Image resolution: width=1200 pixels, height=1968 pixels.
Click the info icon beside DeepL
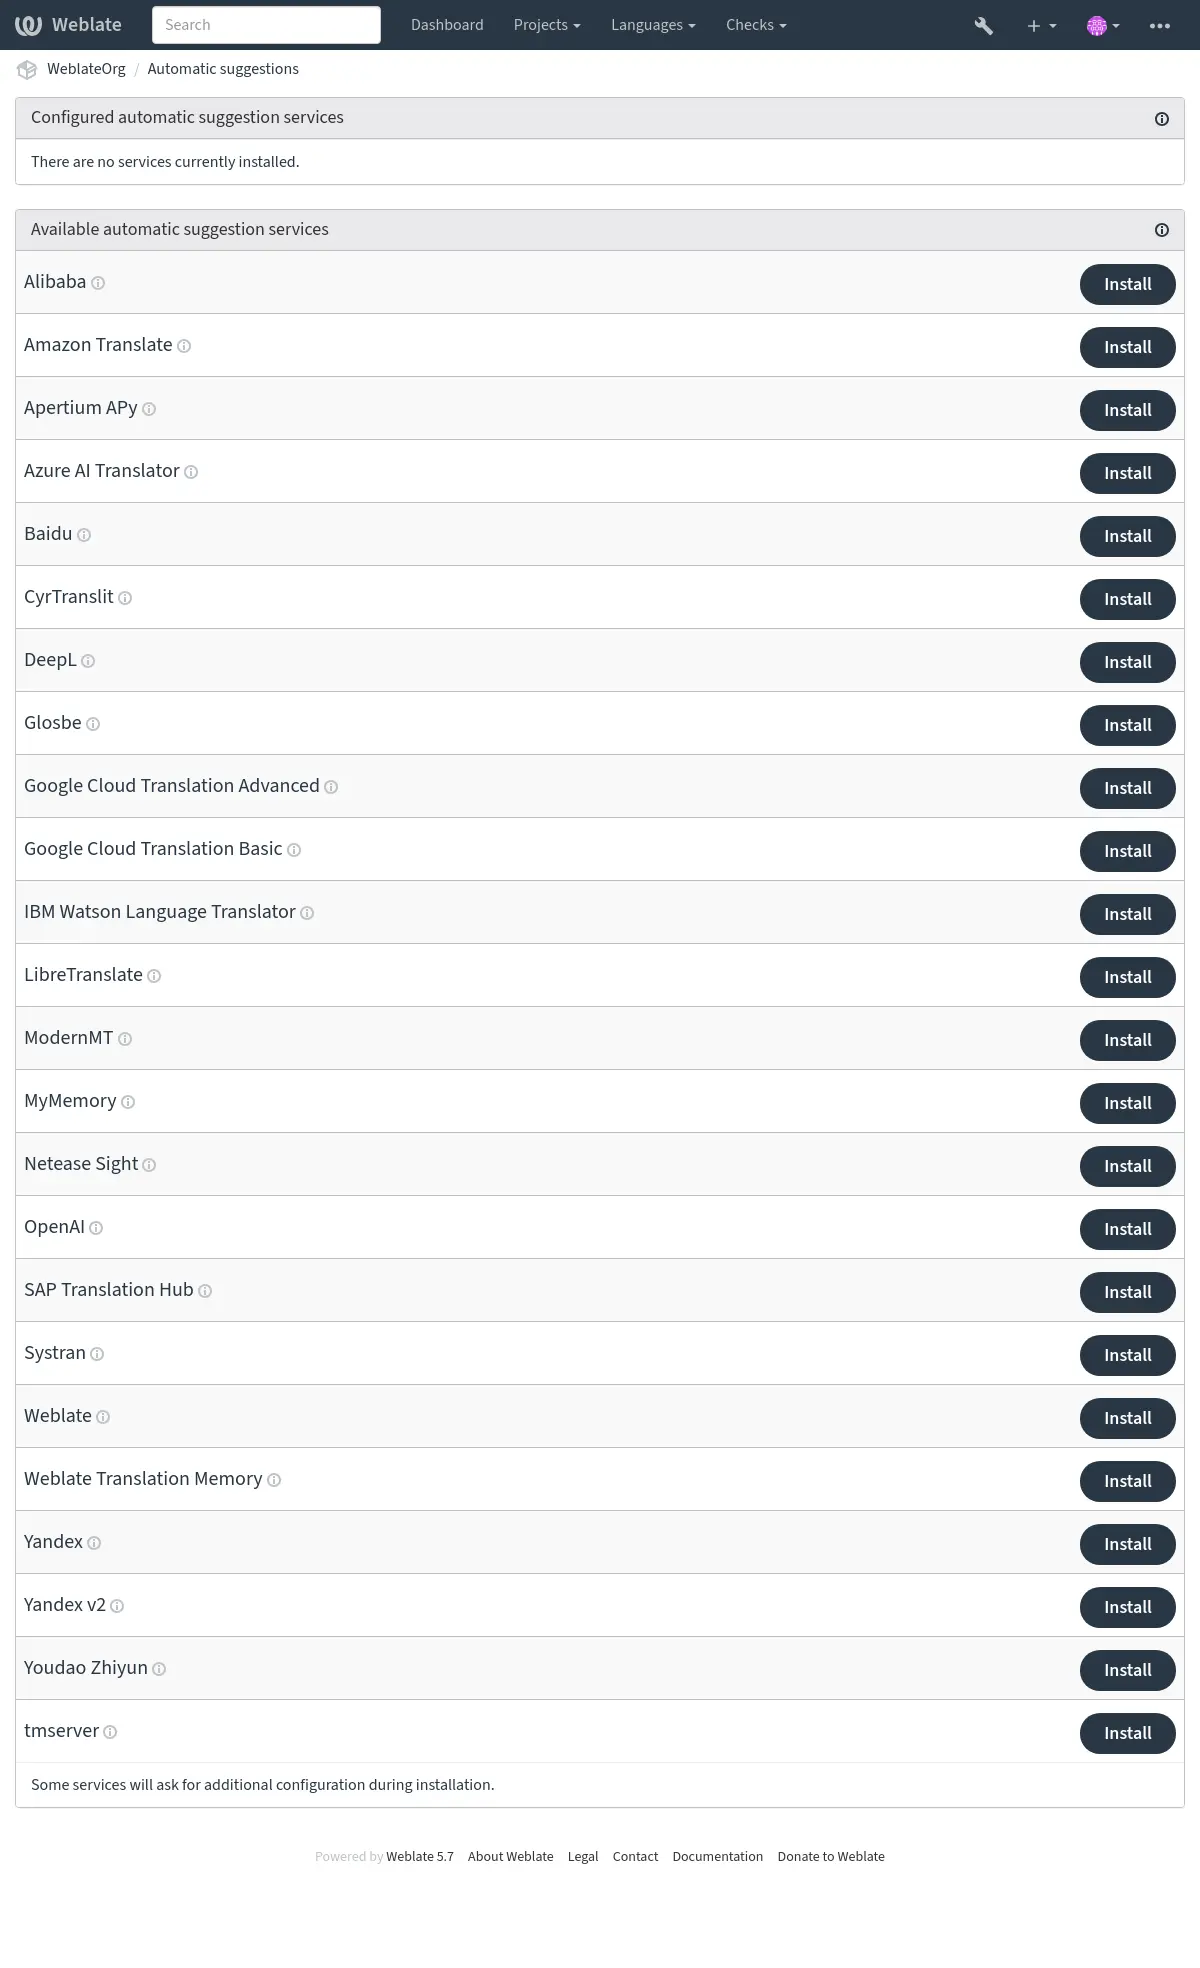pyautogui.click(x=88, y=661)
